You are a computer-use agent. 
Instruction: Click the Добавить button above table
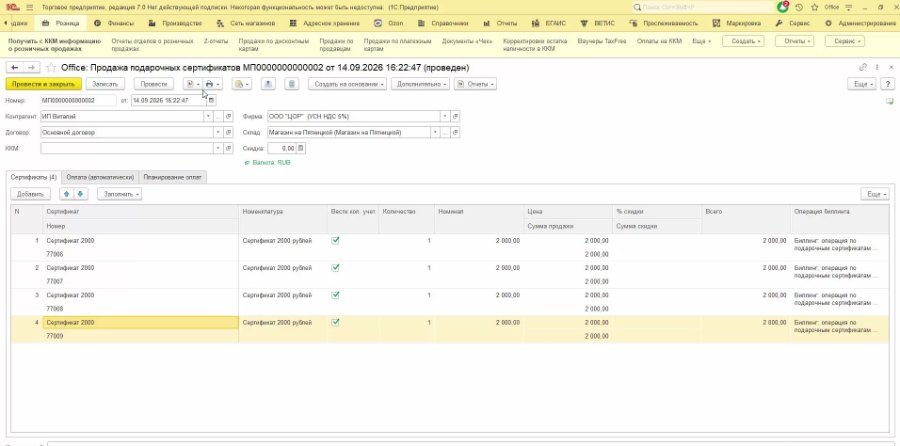[30, 194]
